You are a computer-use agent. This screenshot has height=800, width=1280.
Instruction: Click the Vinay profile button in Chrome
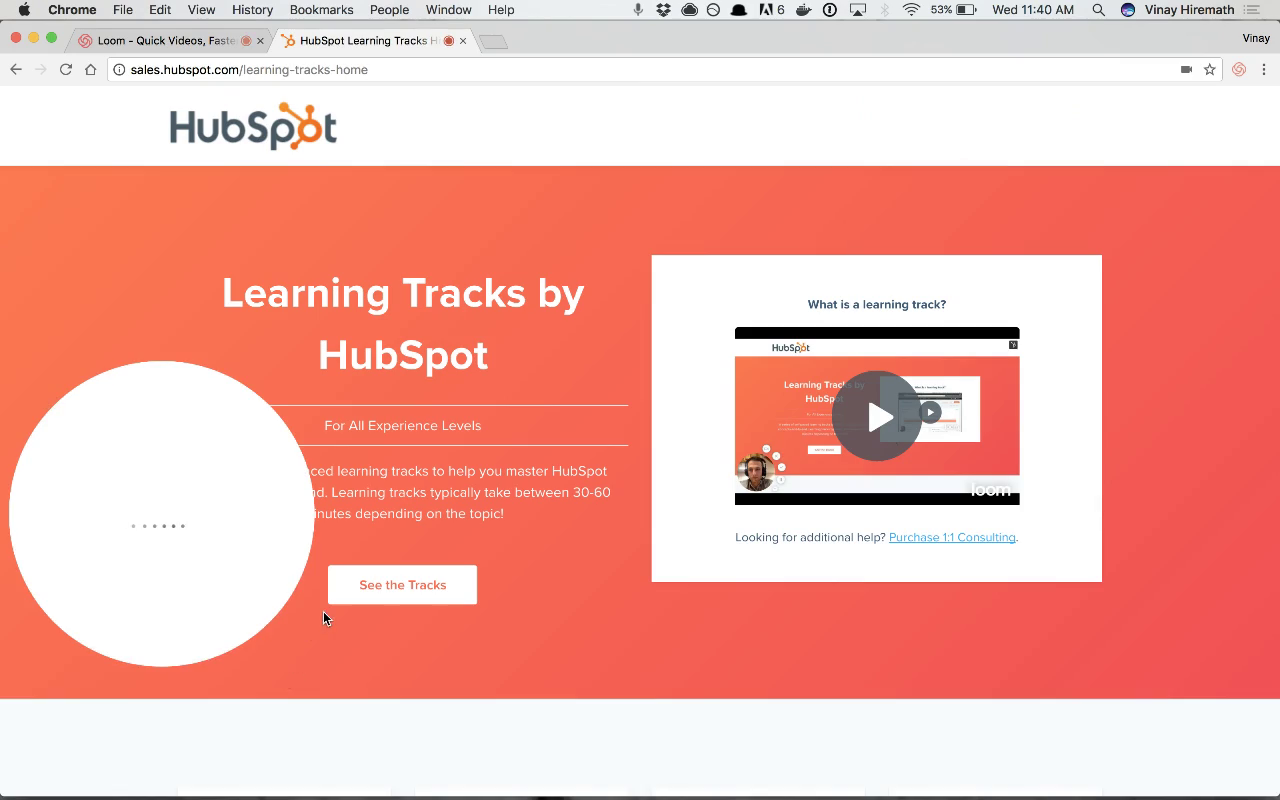coord(1256,38)
